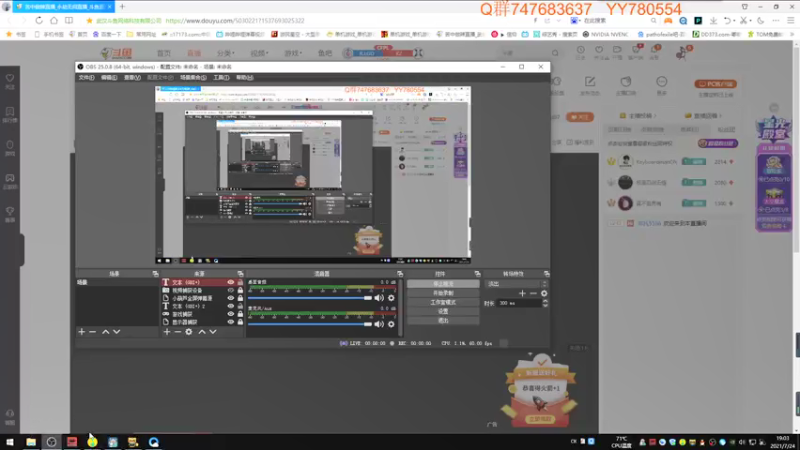Go to the browser home page icon
Screen dimensions: 800x450
coord(54,20)
